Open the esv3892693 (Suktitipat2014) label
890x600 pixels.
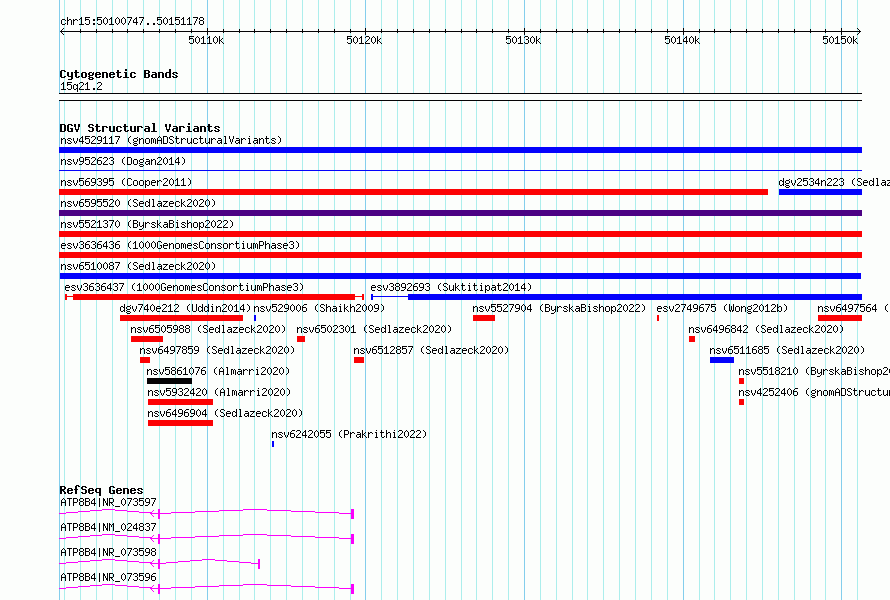[451, 287]
